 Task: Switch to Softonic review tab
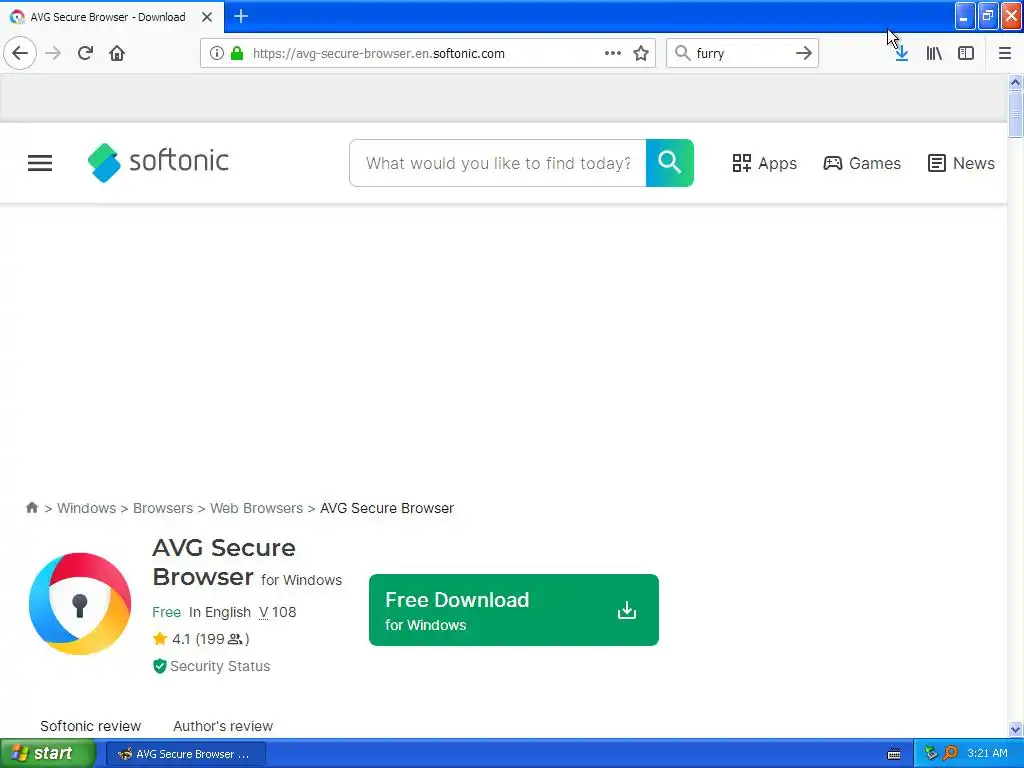coord(90,726)
